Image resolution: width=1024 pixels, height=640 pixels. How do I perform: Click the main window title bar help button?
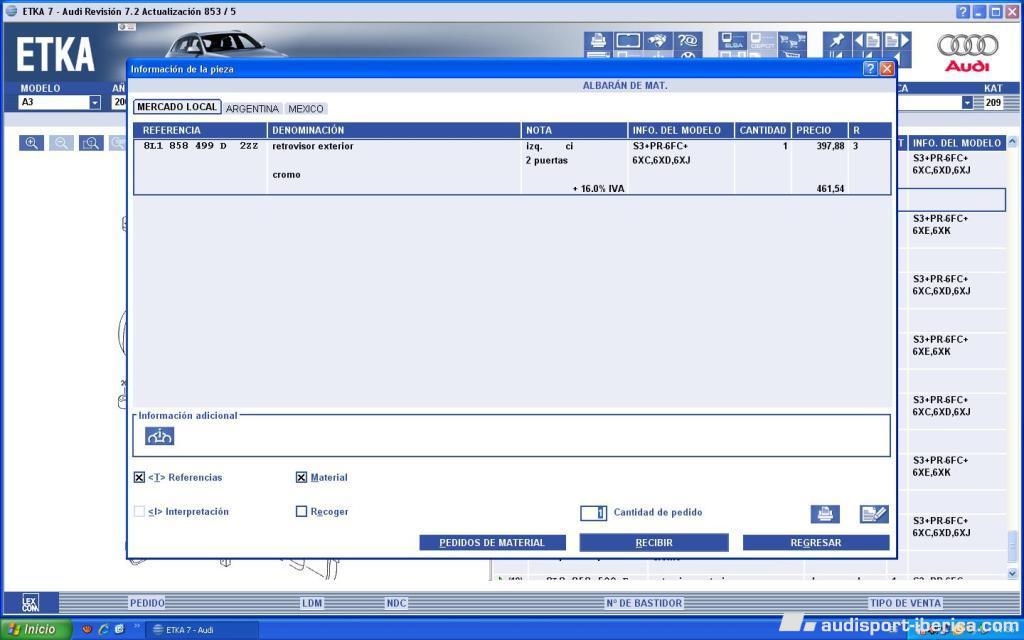pos(963,12)
